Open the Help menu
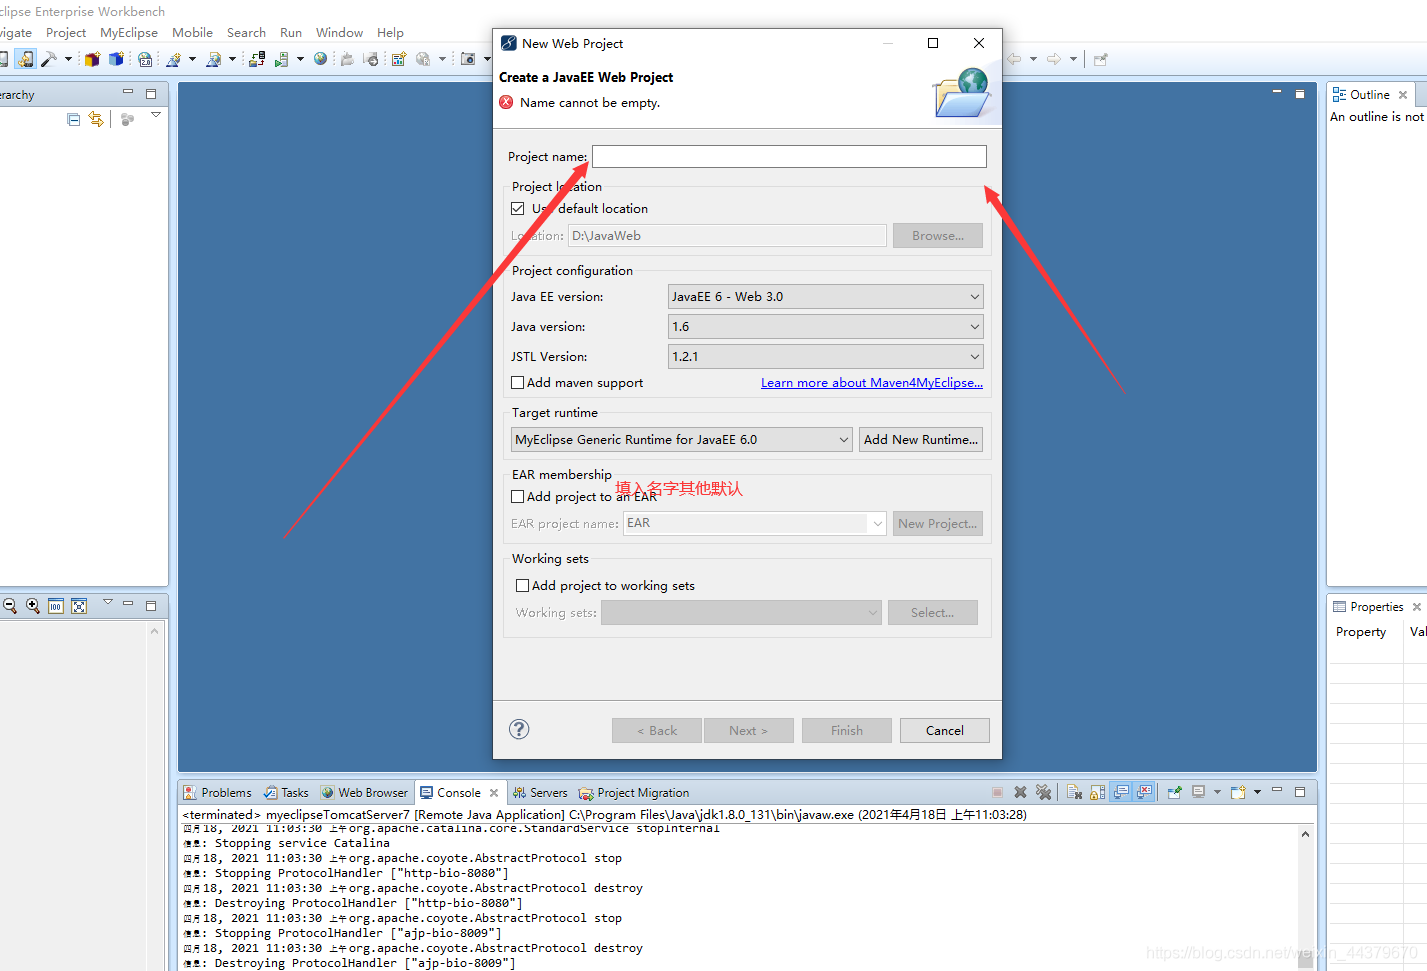The image size is (1427, 971). pyautogui.click(x=390, y=33)
